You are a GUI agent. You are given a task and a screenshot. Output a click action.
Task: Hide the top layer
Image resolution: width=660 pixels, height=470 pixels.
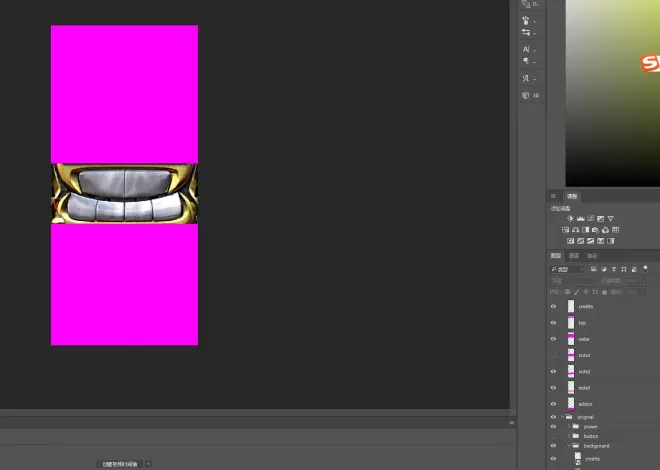click(x=554, y=323)
